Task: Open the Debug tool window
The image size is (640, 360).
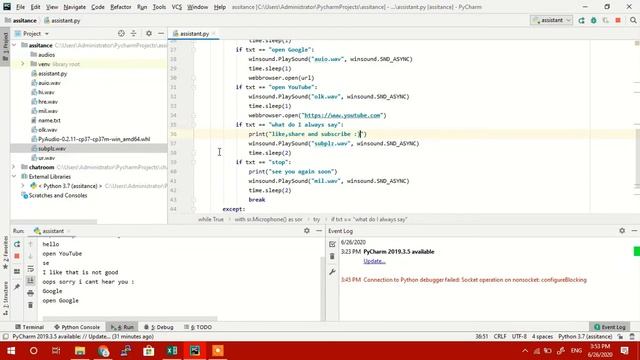Action: click(159, 327)
